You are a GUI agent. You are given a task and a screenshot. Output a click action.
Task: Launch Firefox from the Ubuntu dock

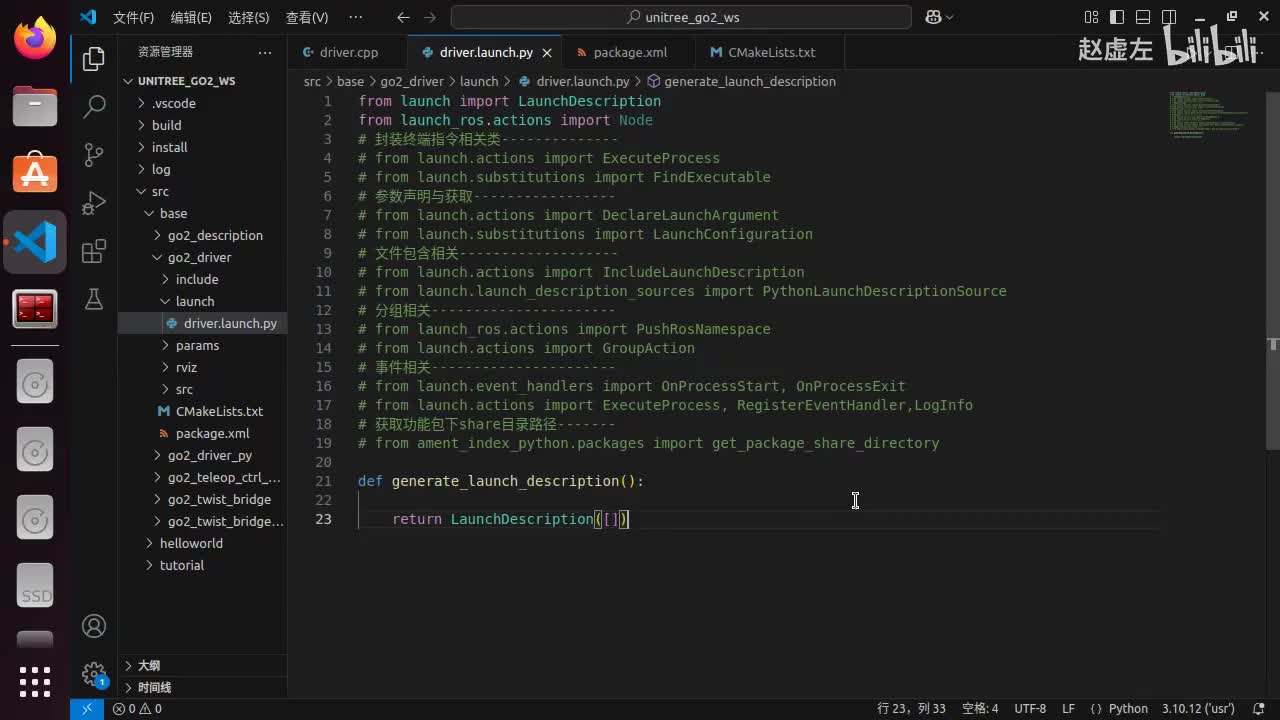coord(35,40)
